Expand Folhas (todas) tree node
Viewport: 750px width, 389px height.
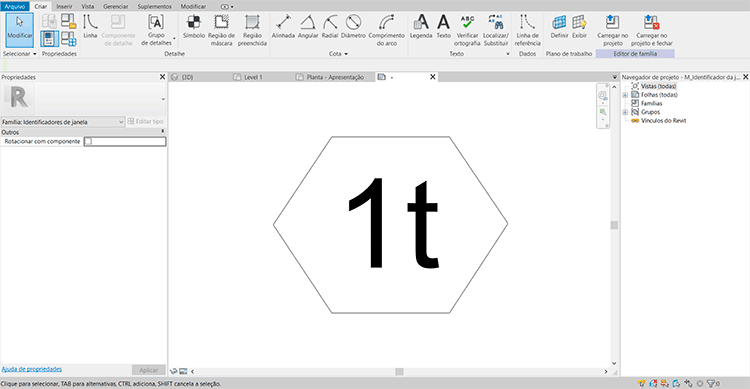tap(625, 95)
